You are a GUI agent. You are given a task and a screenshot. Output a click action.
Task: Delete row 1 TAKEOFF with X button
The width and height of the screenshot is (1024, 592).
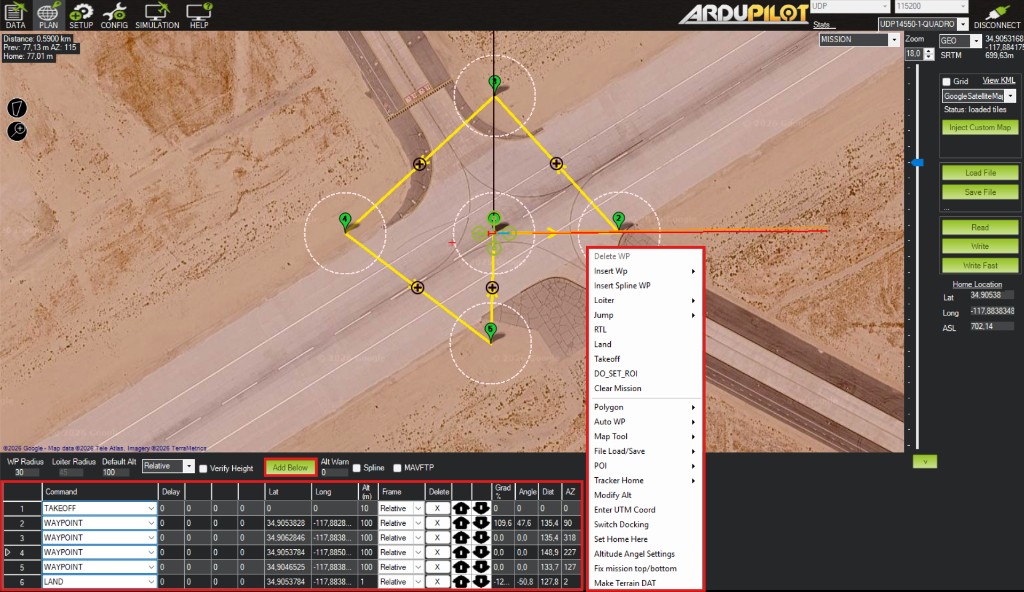pyautogui.click(x=438, y=508)
